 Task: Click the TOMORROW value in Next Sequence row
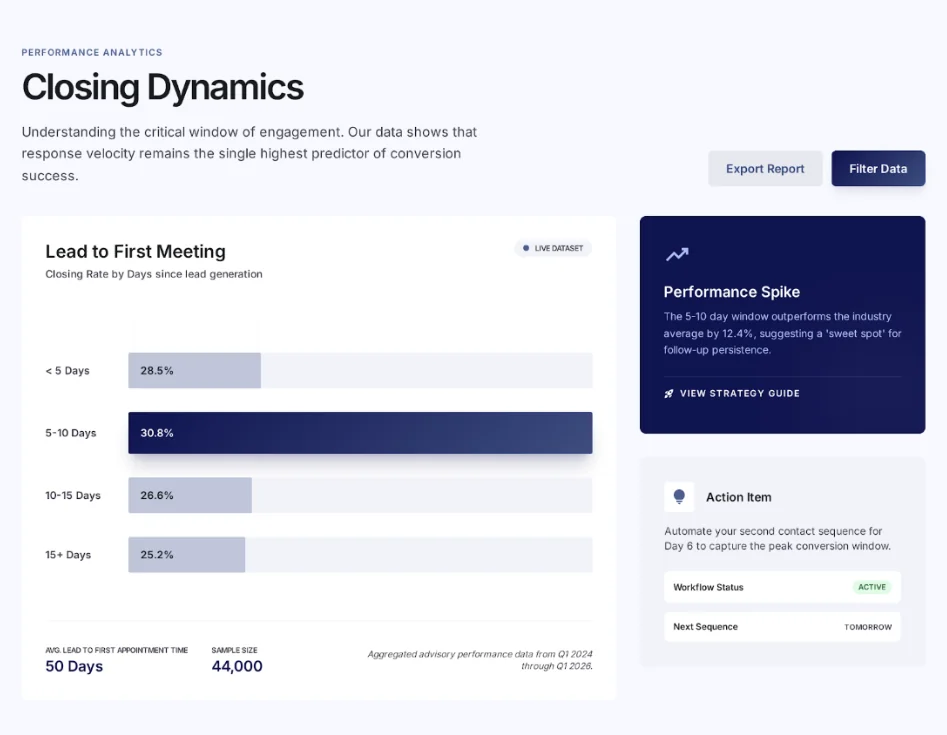click(868, 627)
